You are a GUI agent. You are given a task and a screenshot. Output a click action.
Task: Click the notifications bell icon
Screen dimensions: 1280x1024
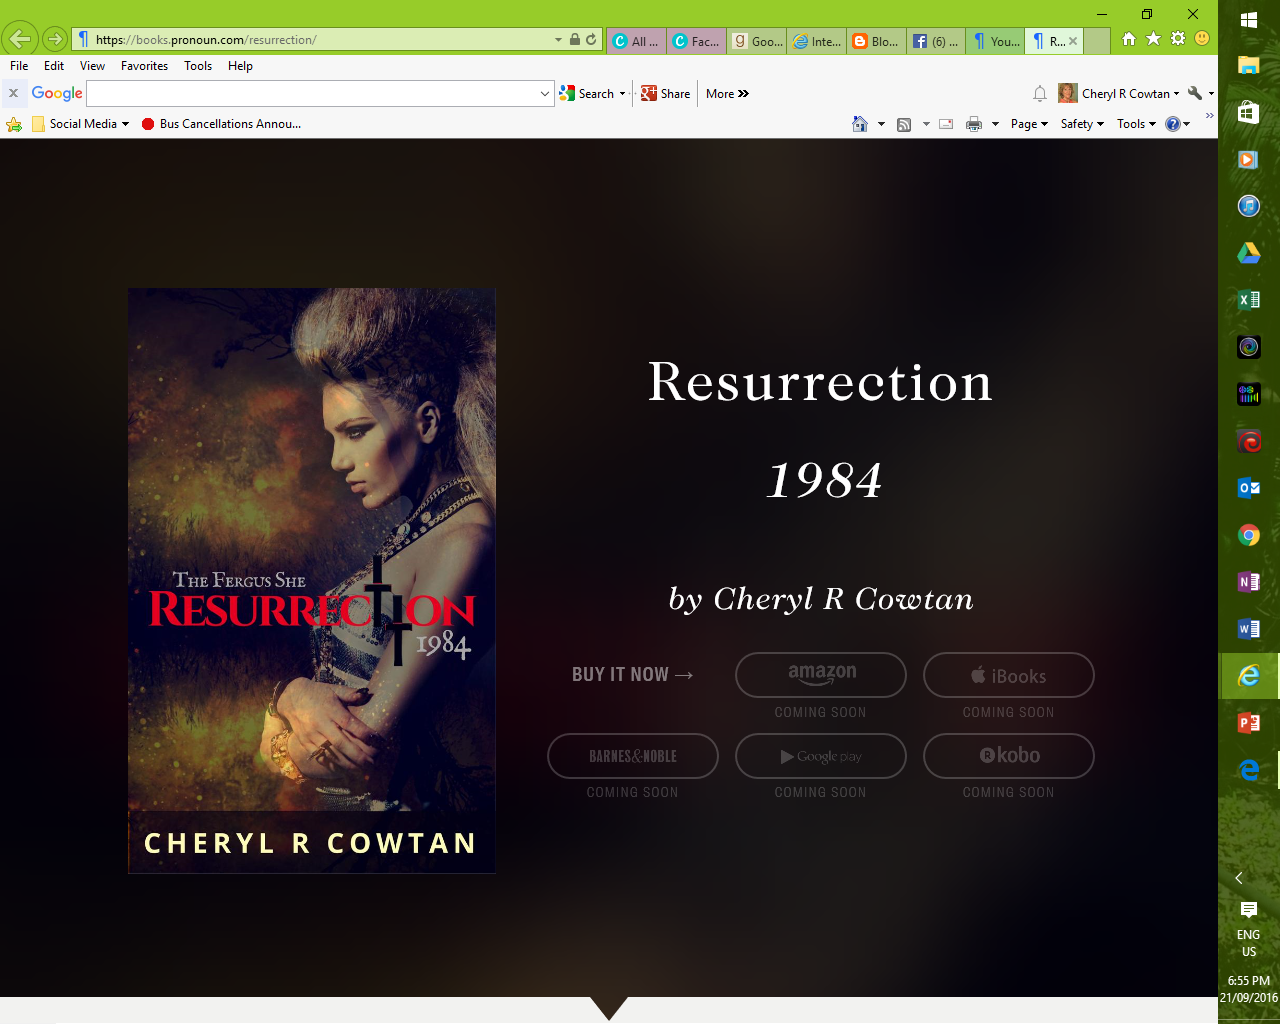coord(1040,93)
